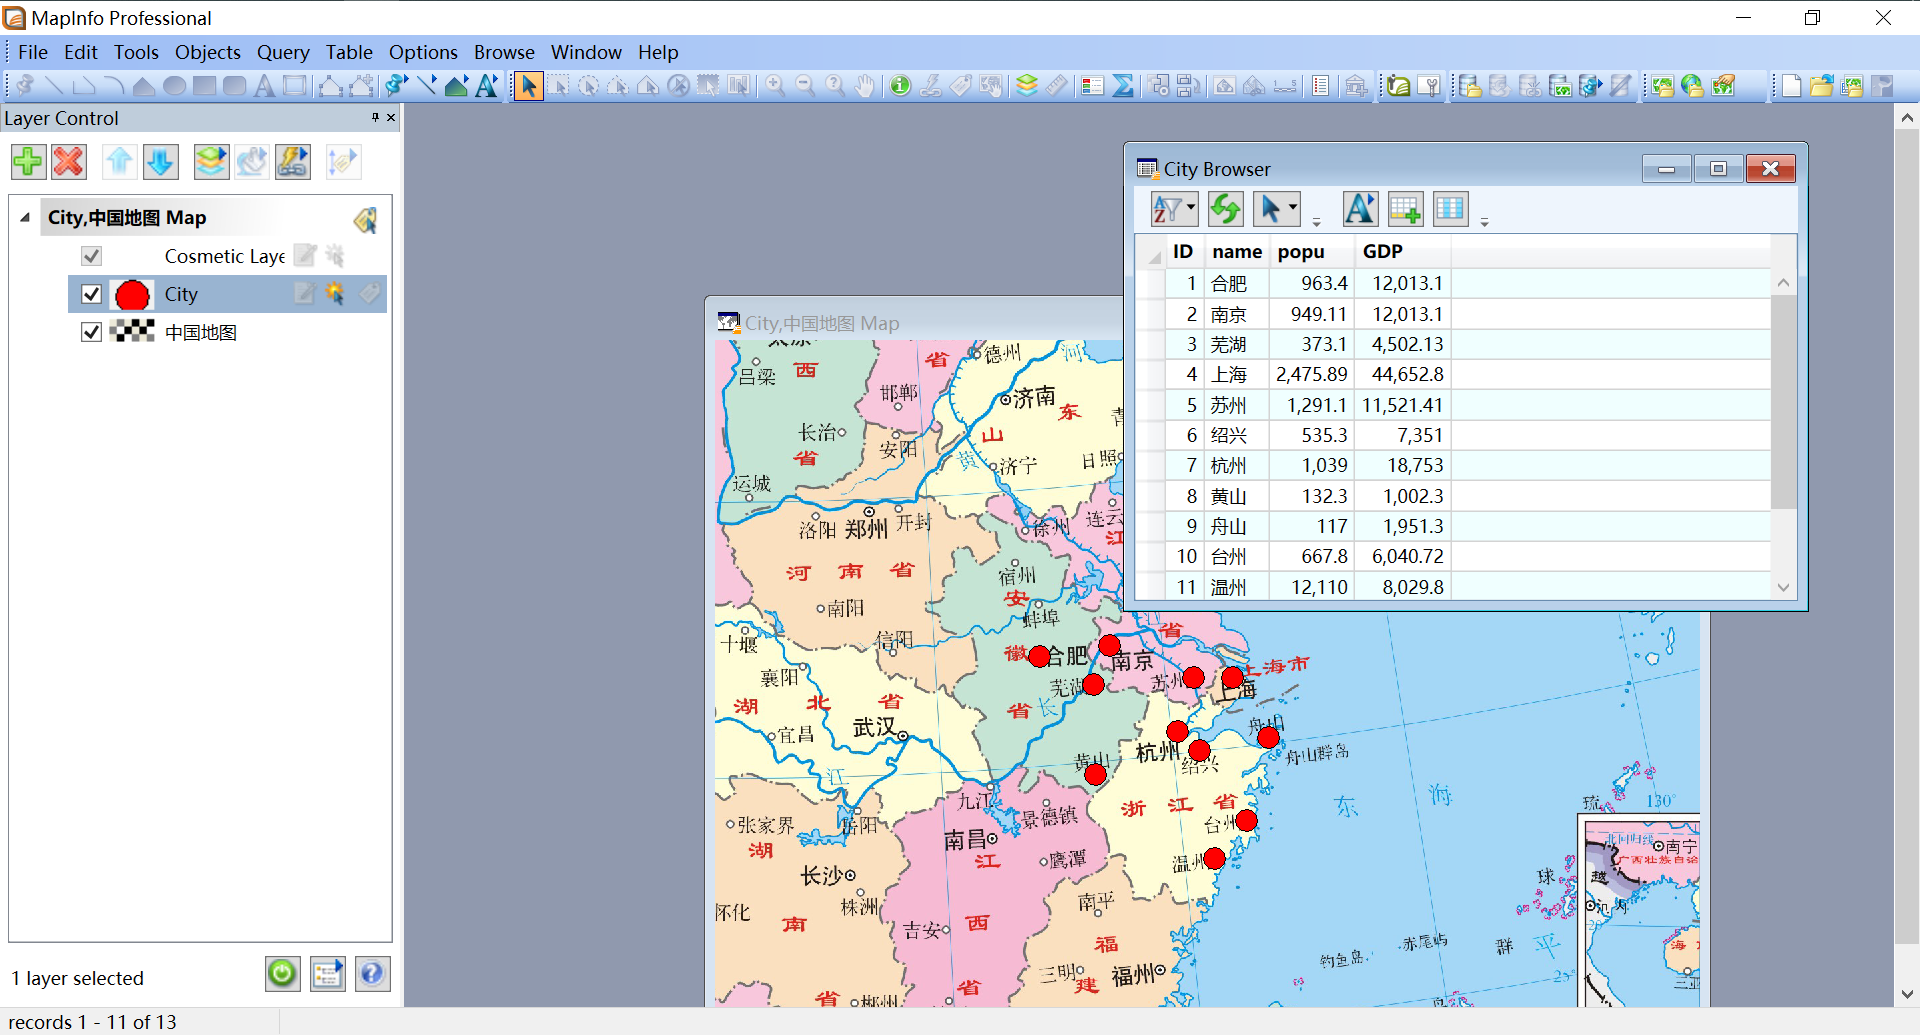Click the red Remove Layers X icon
Viewport: 1920px width, 1035px height.
pyautogui.click(x=69, y=161)
